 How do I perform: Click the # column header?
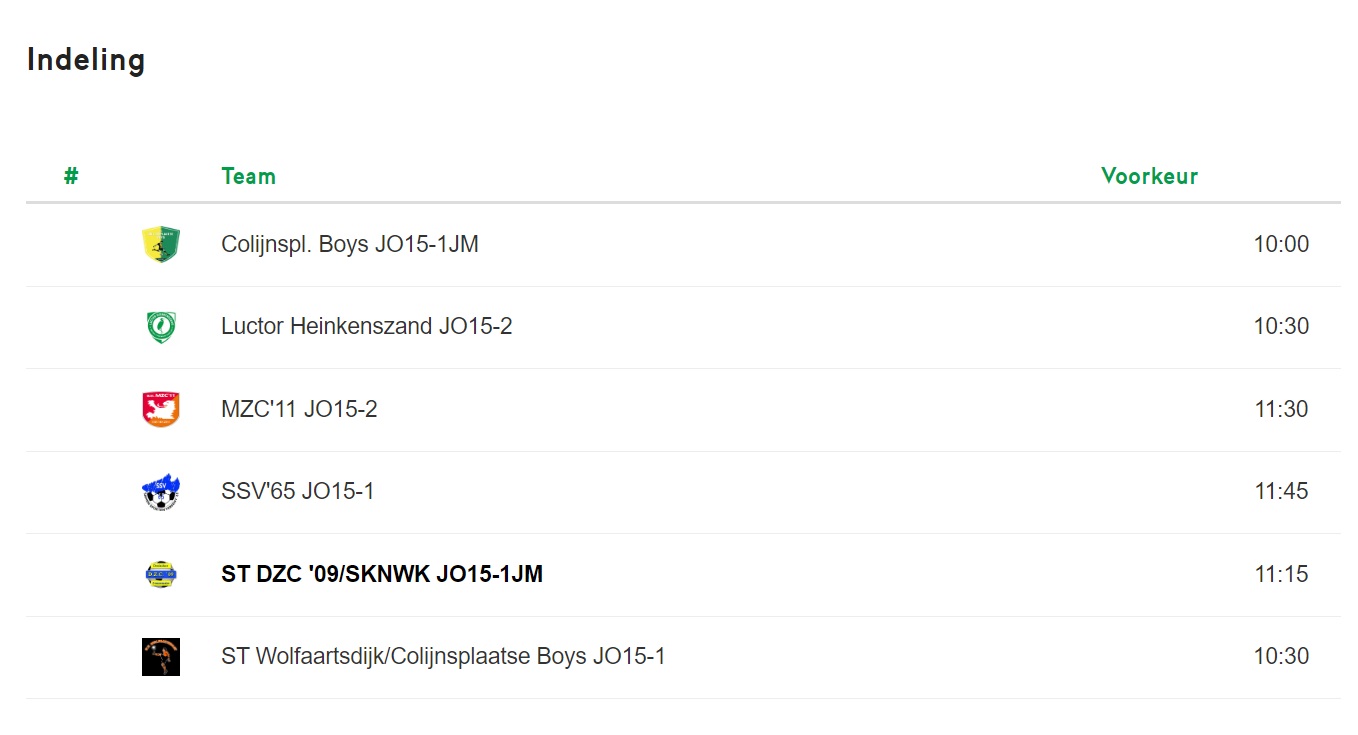pyautogui.click(x=71, y=177)
